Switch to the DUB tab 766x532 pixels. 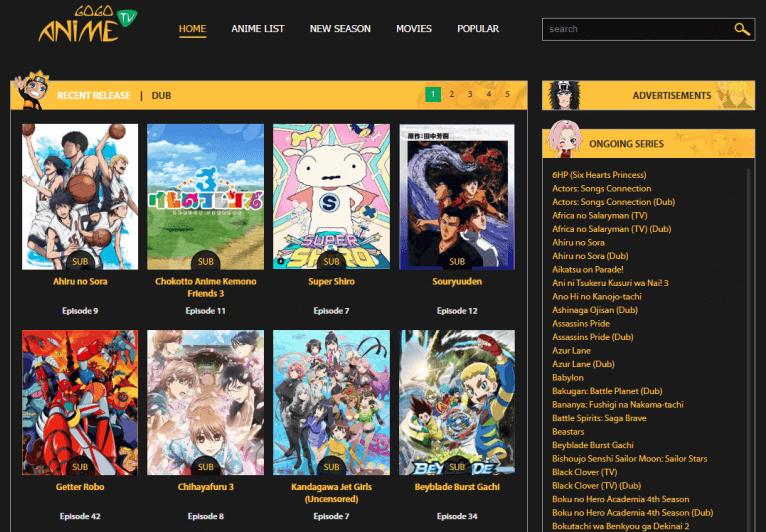click(161, 95)
